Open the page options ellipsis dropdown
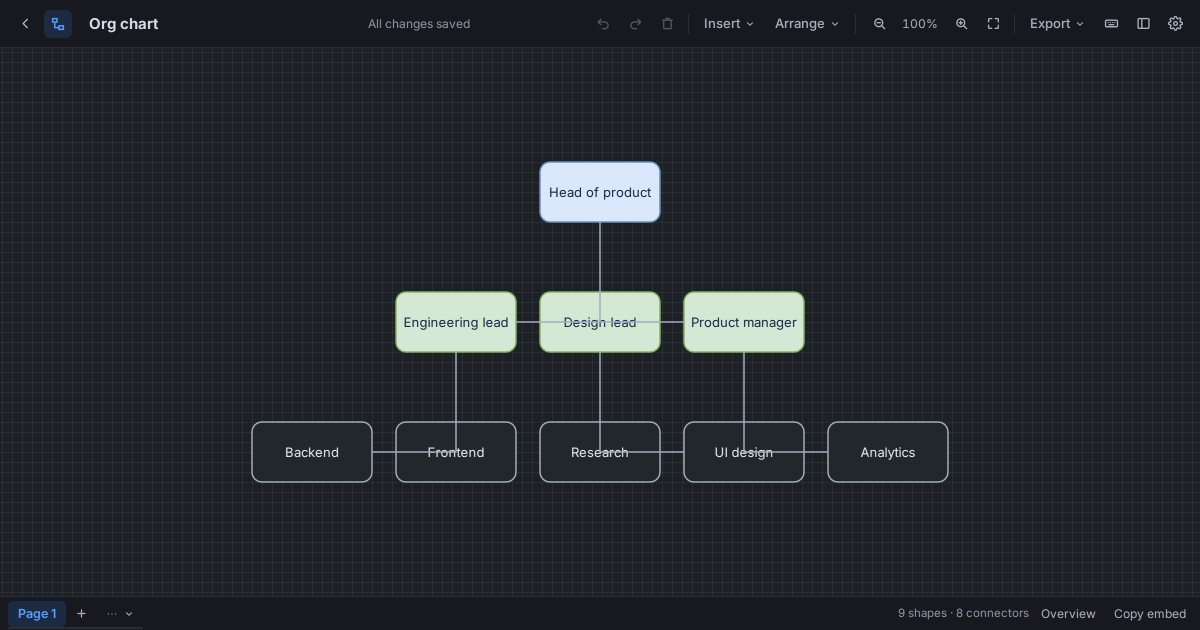1200x630 pixels. coord(120,614)
